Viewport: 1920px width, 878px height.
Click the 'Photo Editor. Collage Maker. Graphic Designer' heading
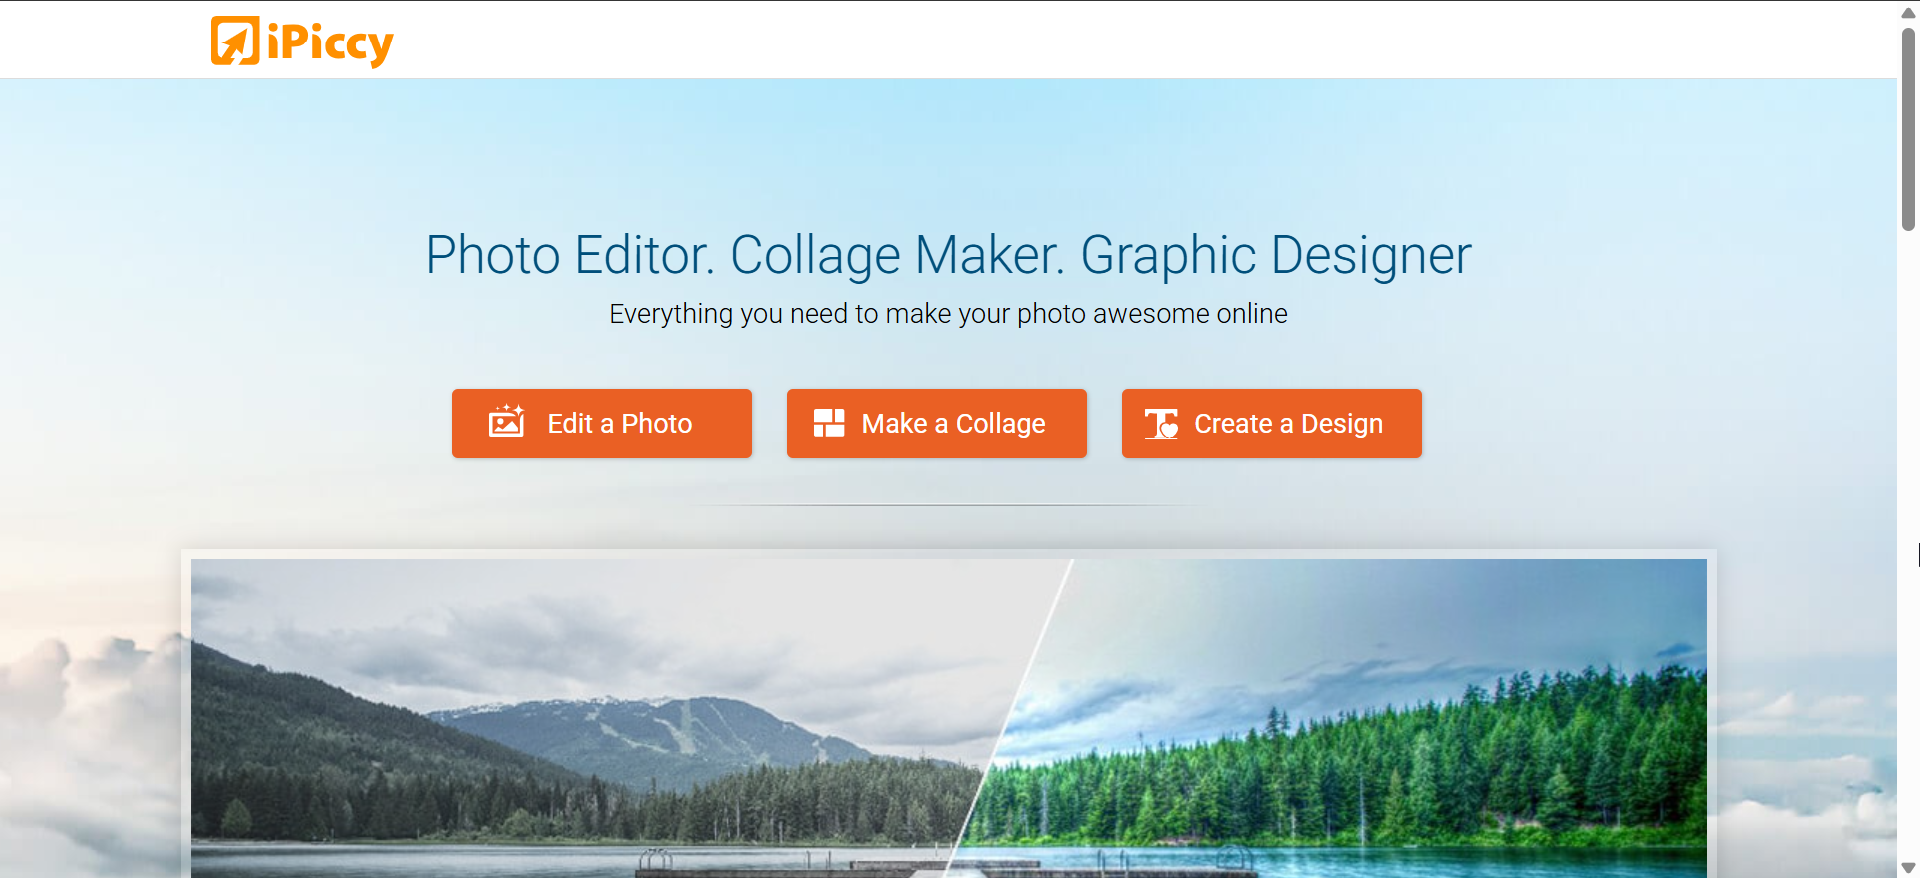click(949, 255)
